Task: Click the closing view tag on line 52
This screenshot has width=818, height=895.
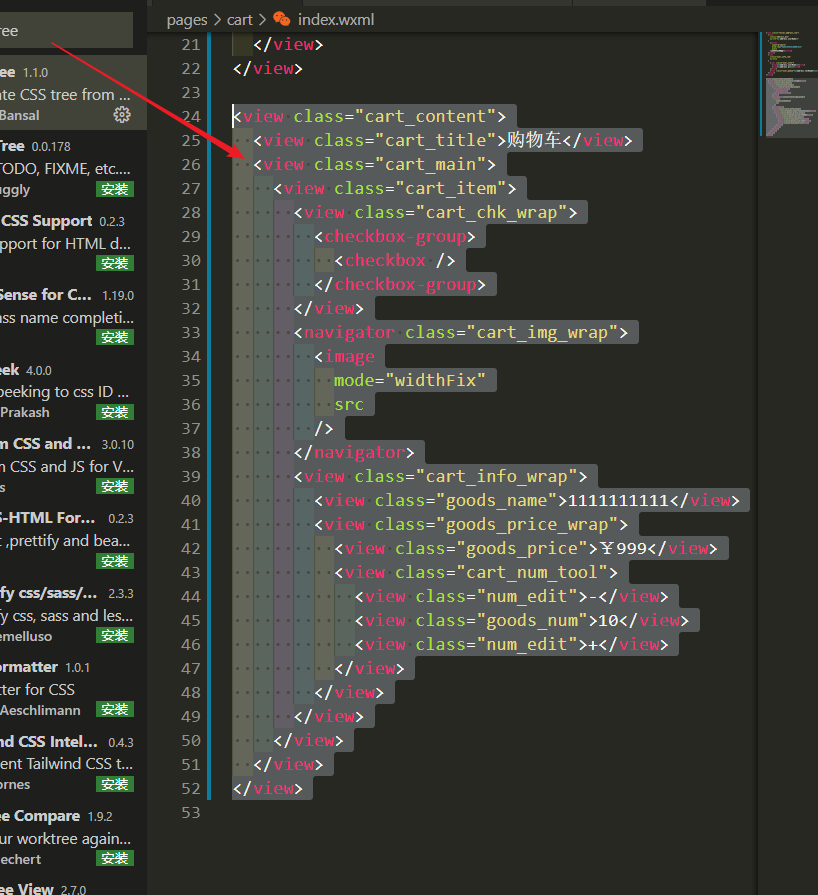Action: pos(268,788)
